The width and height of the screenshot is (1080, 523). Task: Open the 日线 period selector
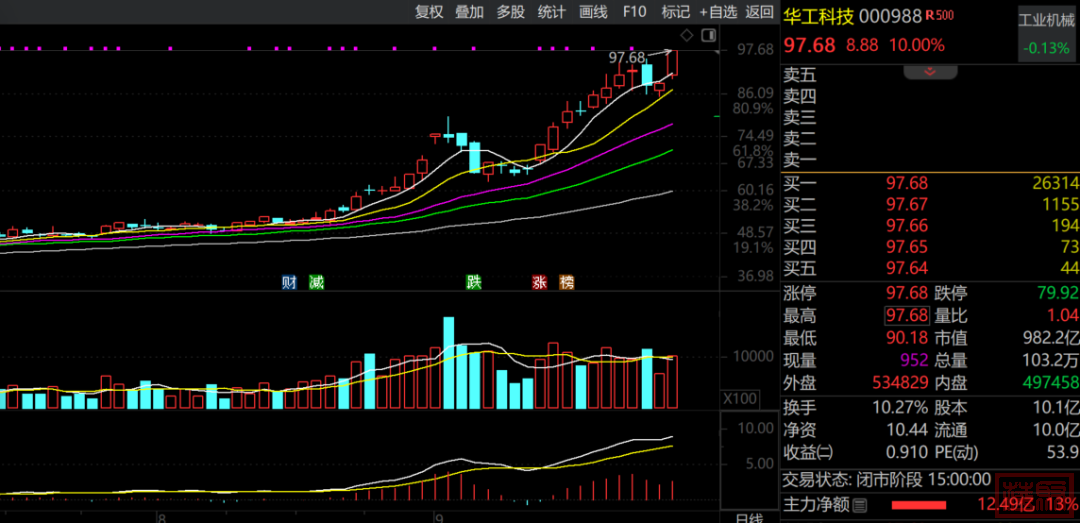click(749, 517)
